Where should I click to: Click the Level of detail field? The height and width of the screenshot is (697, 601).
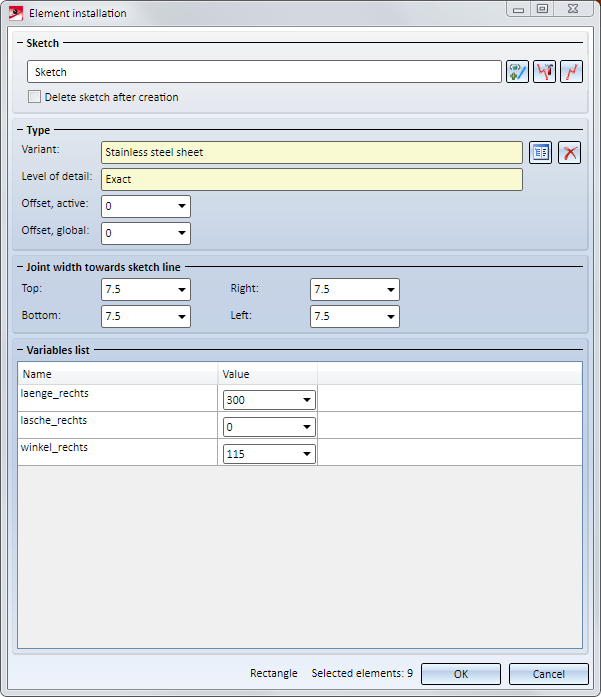311,179
